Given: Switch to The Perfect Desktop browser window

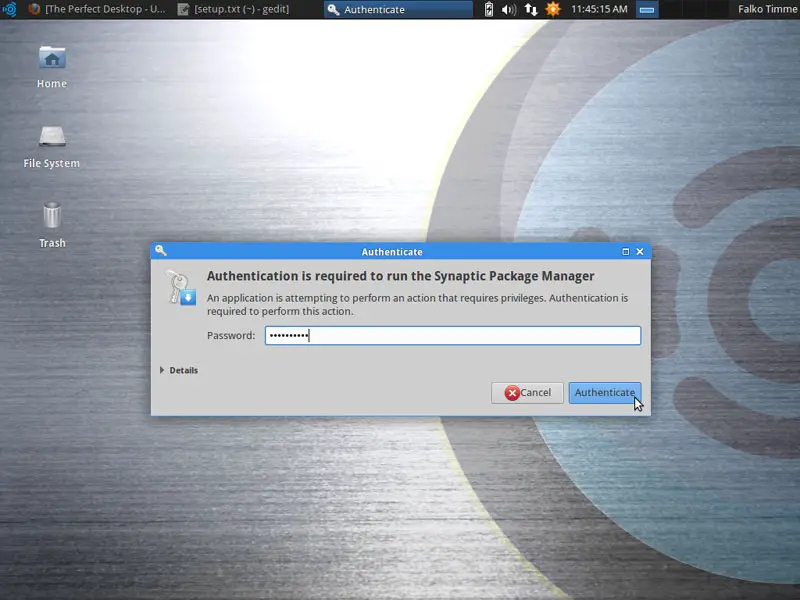Looking at the screenshot, I should point(97,9).
